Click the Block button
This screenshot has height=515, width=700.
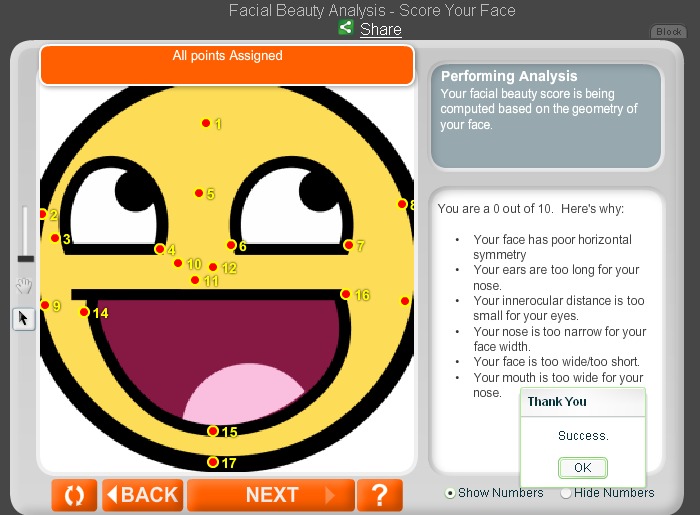click(668, 32)
